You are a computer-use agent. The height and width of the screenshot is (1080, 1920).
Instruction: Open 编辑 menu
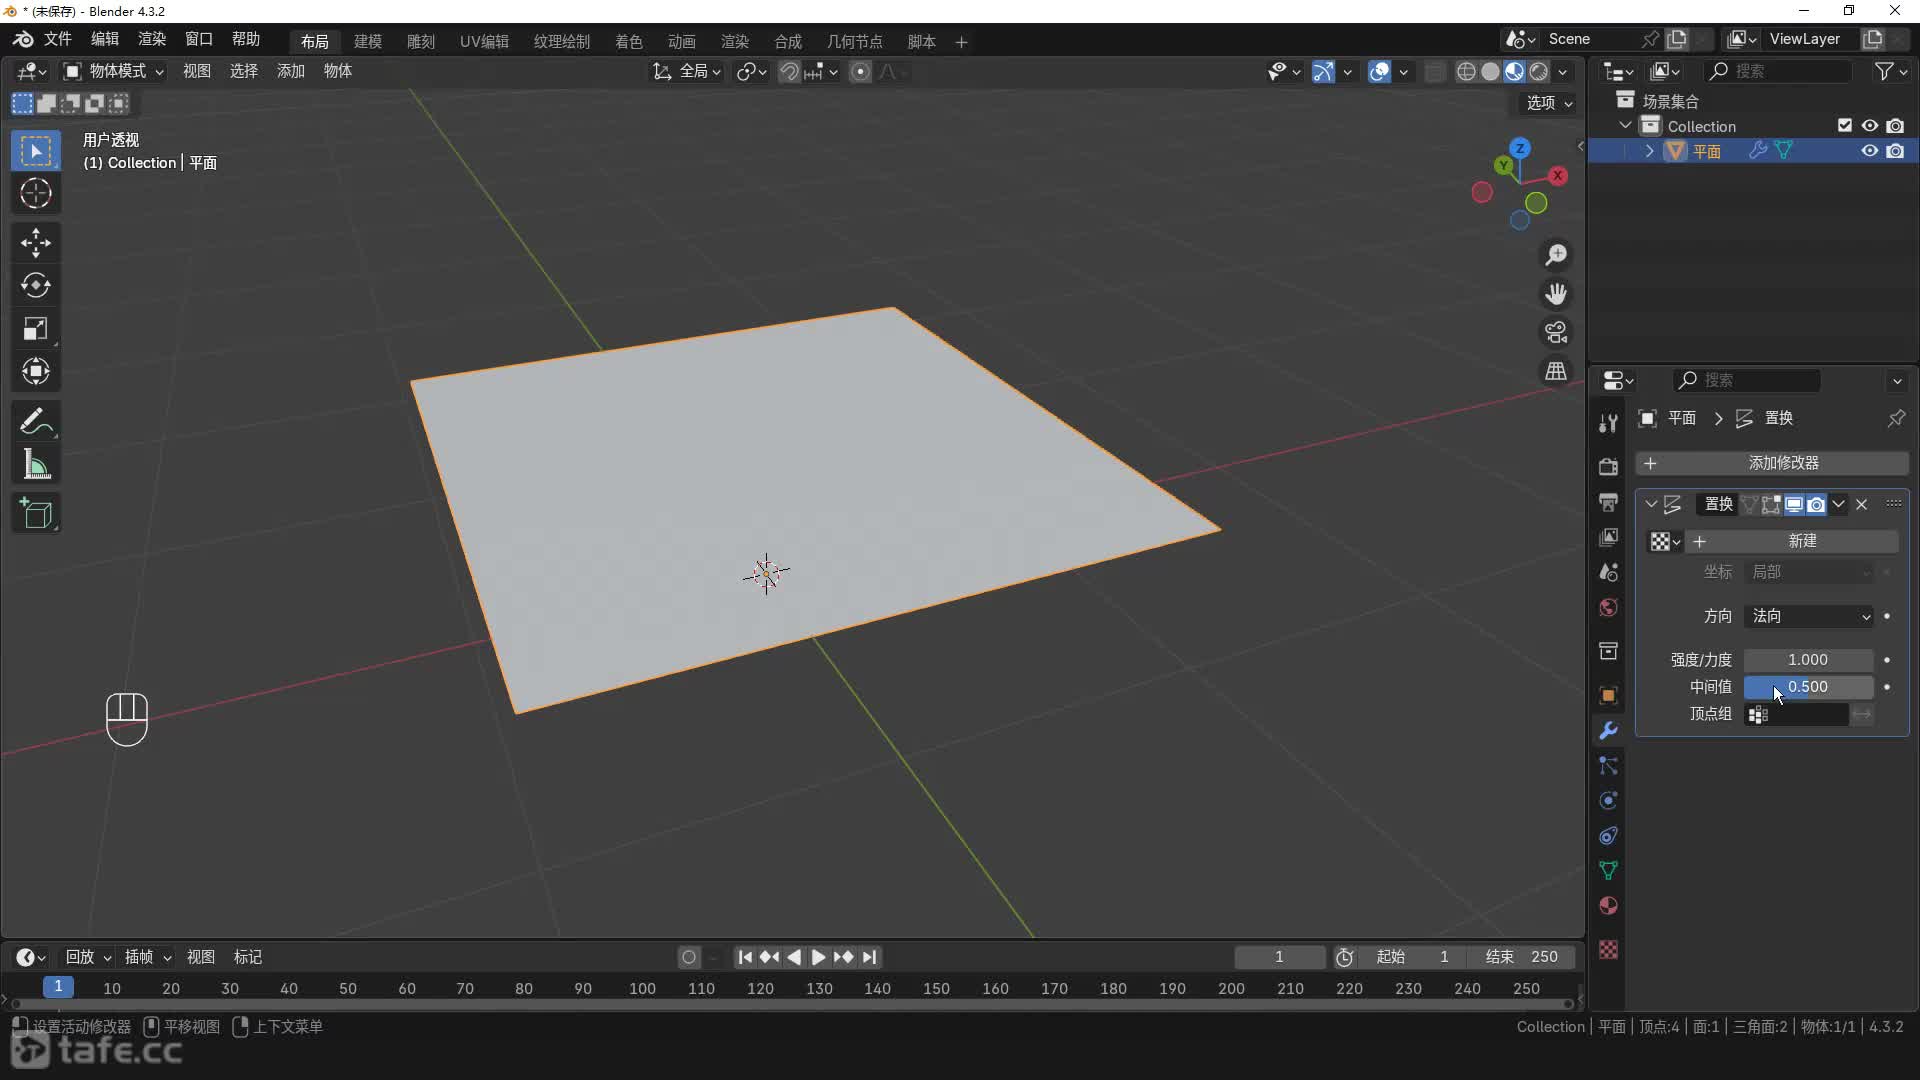[105, 39]
